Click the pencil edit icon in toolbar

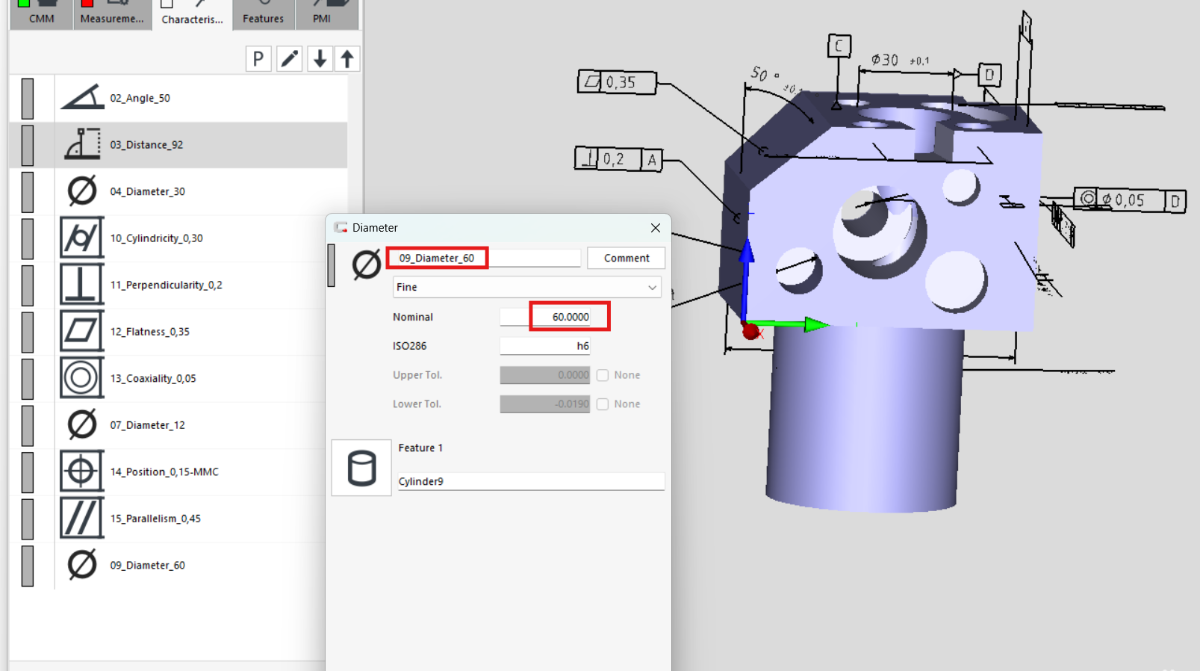click(x=289, y=59)
